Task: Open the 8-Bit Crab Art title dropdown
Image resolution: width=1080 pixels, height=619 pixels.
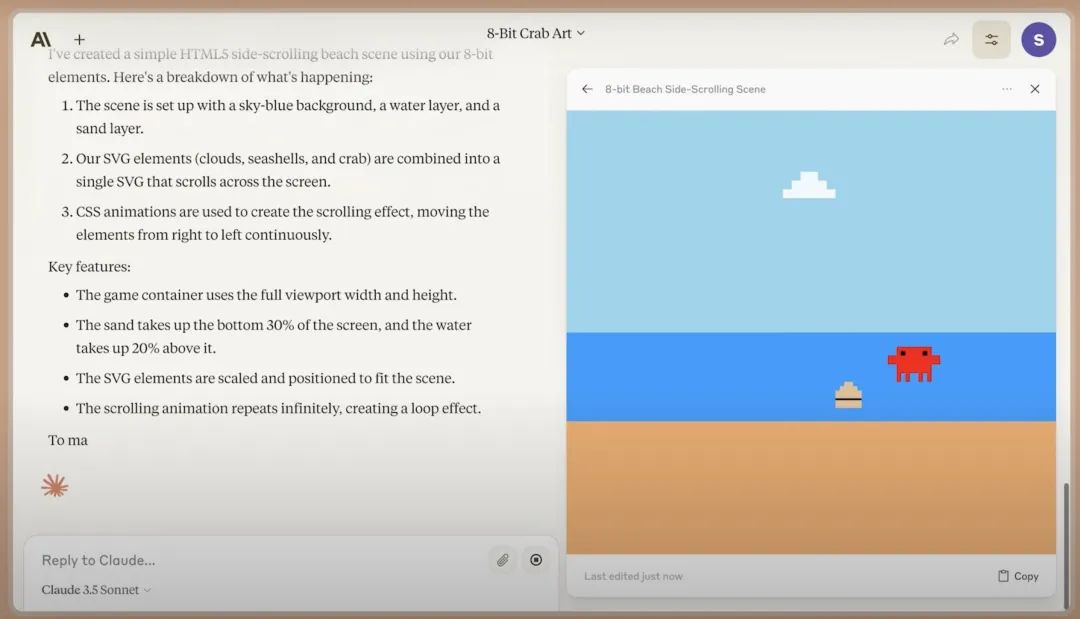Action: point(535,33)
